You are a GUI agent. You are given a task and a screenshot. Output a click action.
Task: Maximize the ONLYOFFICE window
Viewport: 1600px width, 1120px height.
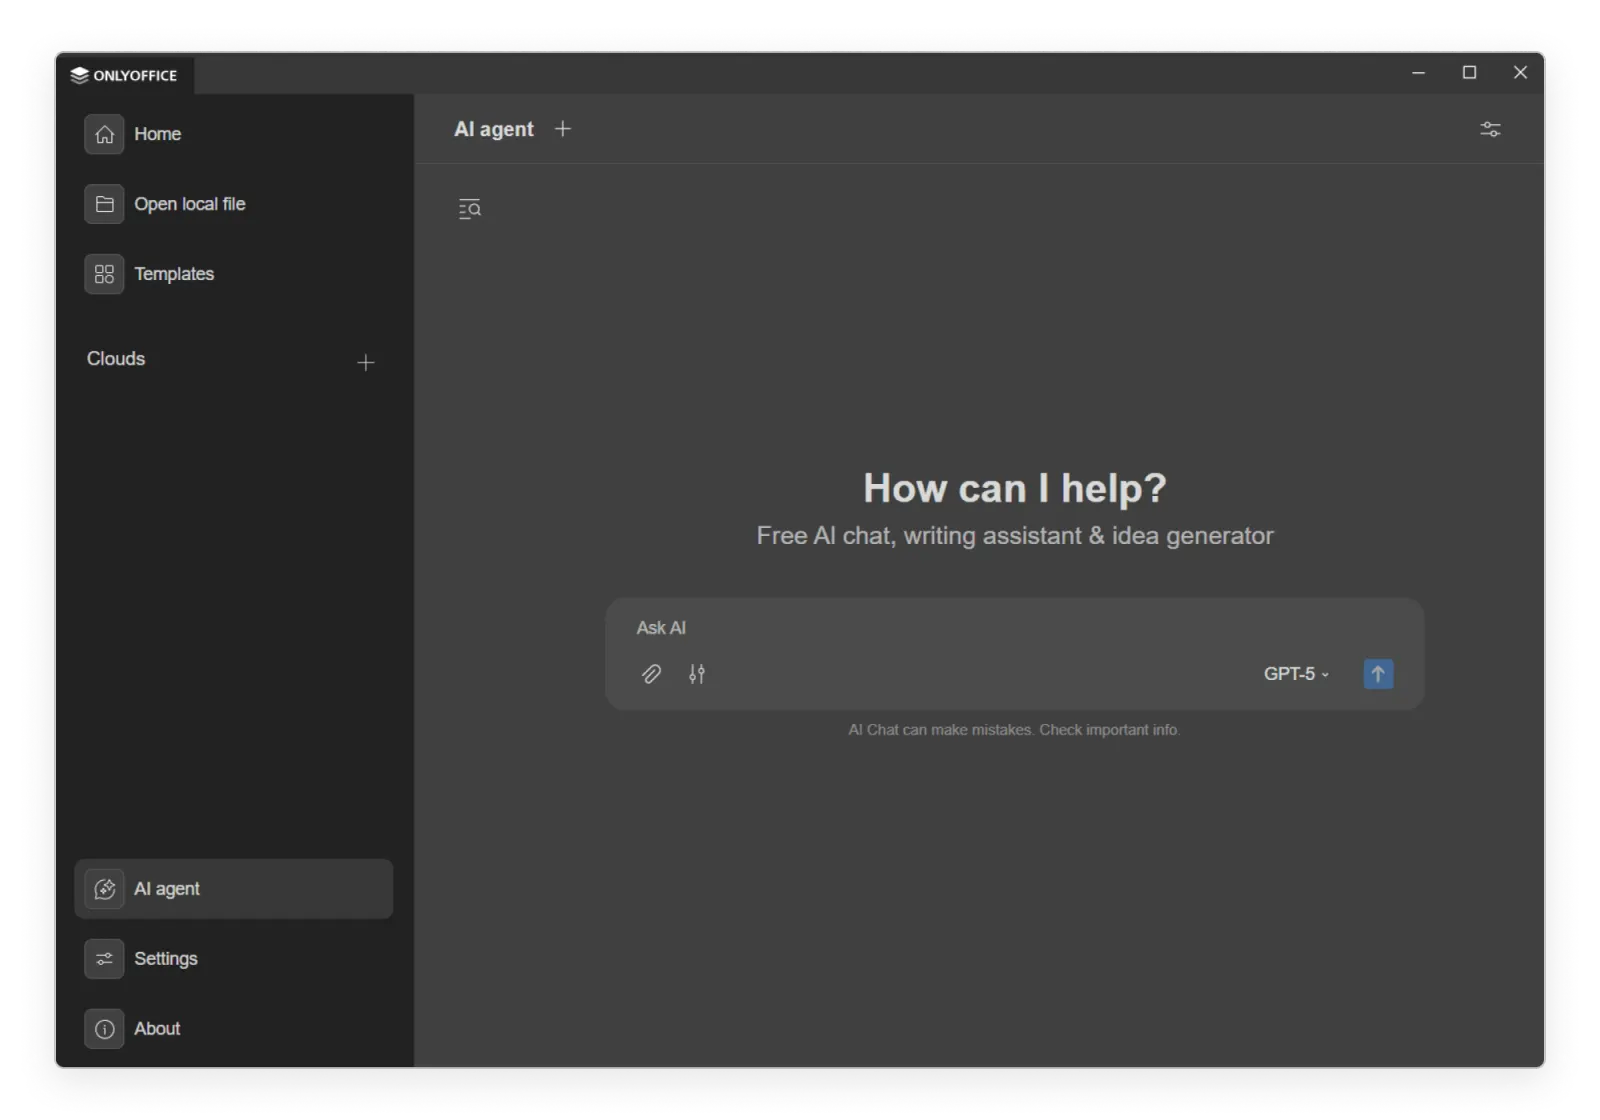point(1469,73)
